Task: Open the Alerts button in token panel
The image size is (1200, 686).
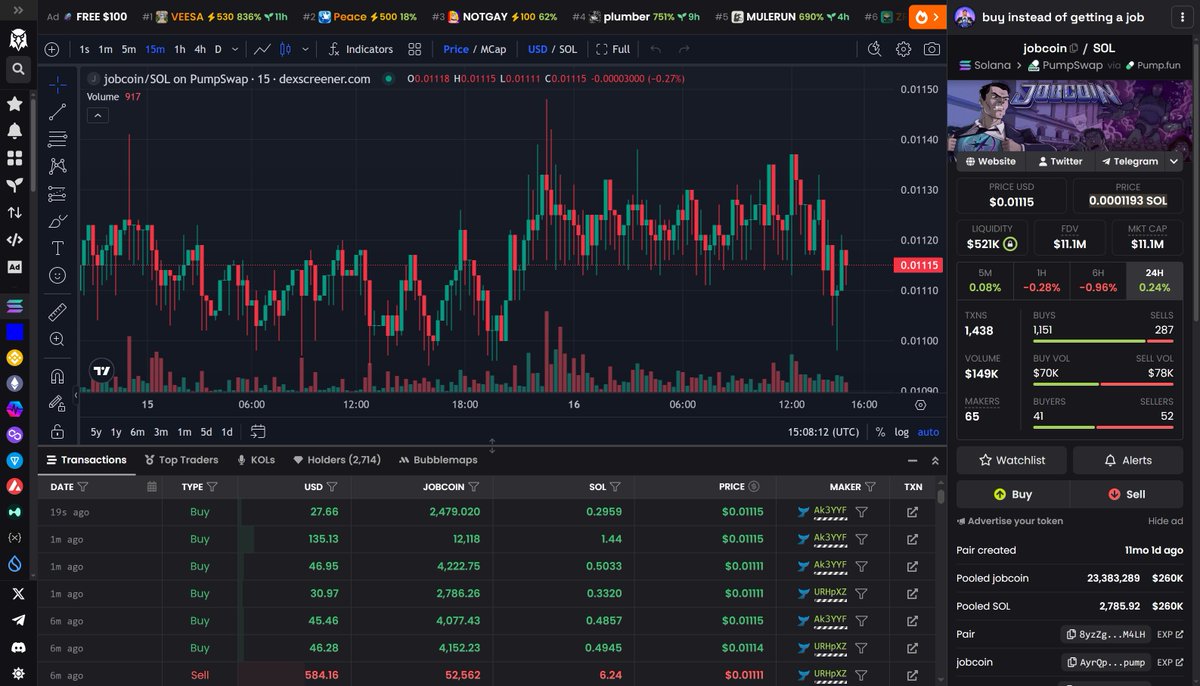Action: [1127, 460]
